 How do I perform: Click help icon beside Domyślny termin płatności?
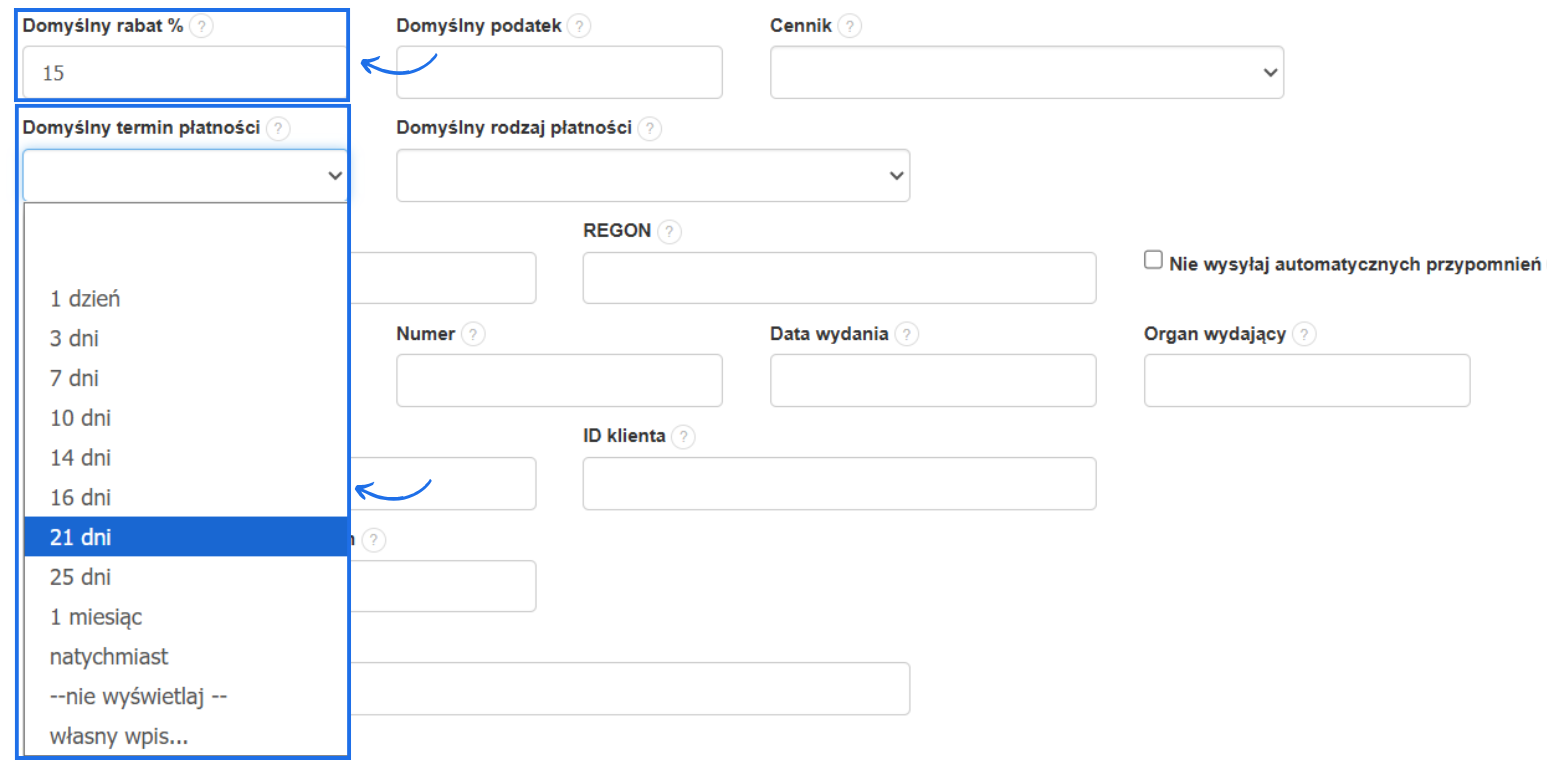279,129
